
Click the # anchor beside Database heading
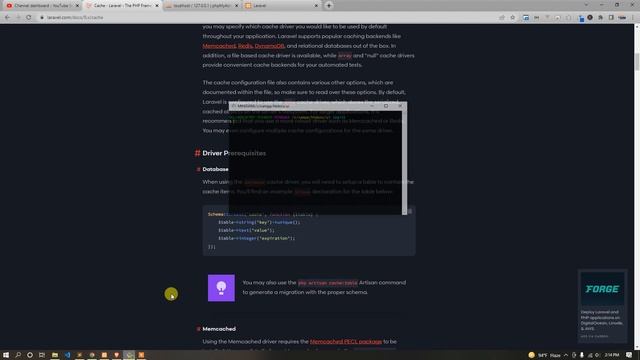198,169
